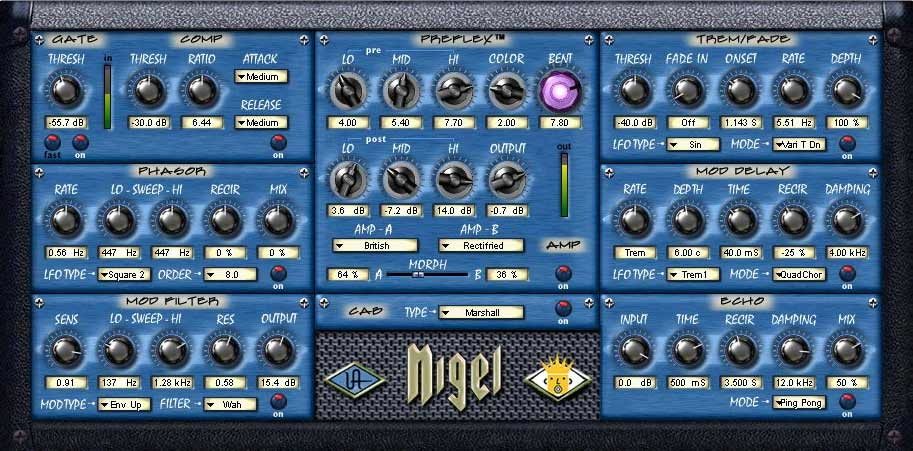913x451 pixels.
Task: Open the Comp RELEASE dropdown
Action: click(x=261, y=123)
